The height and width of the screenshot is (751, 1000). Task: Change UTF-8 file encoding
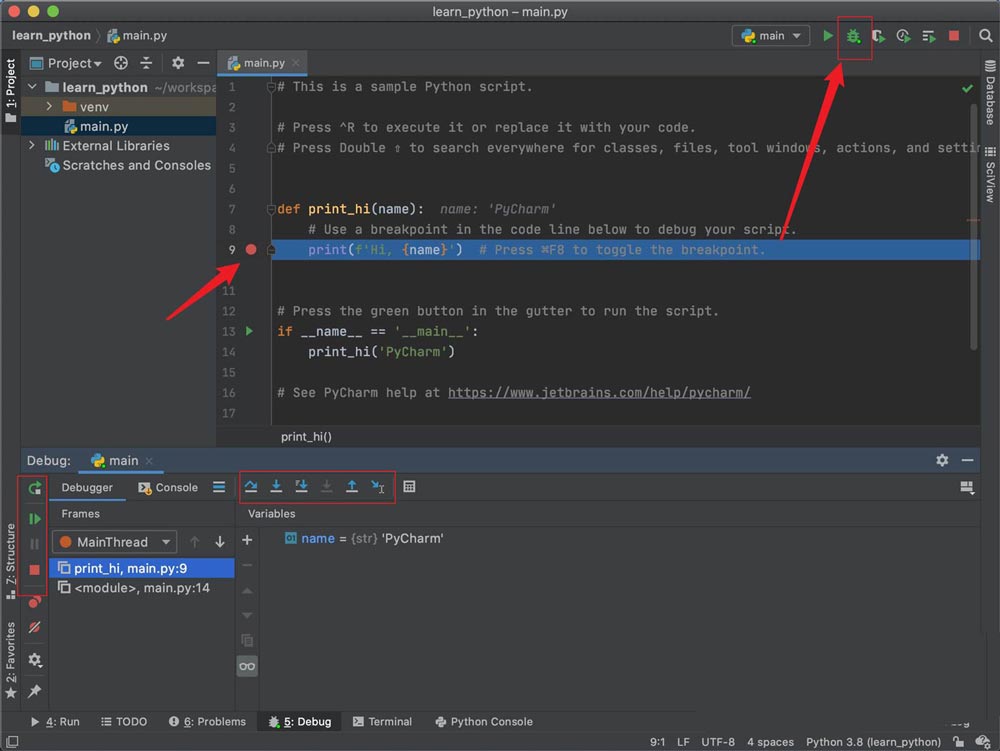point(717,741)
